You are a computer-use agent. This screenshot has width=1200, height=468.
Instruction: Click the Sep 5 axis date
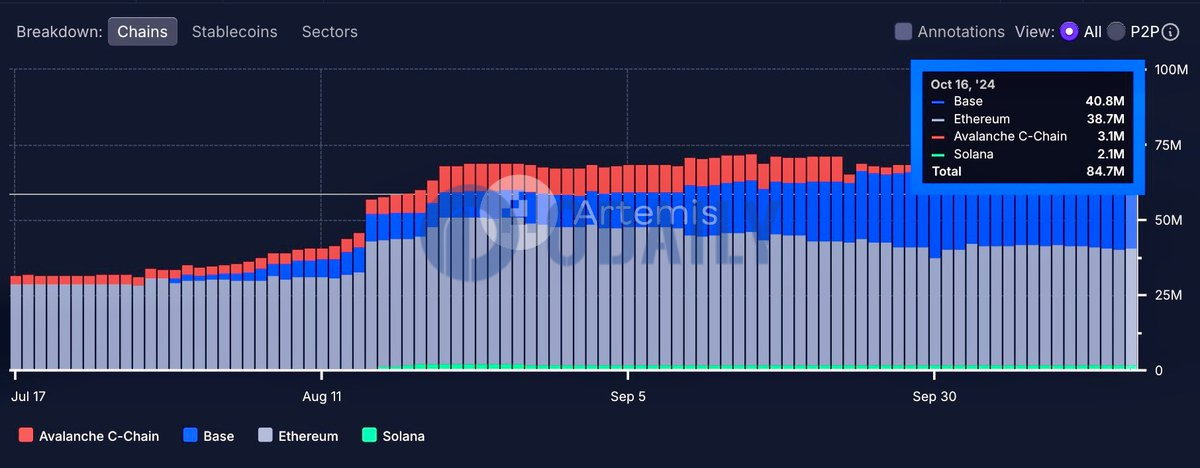click(628, 396)
